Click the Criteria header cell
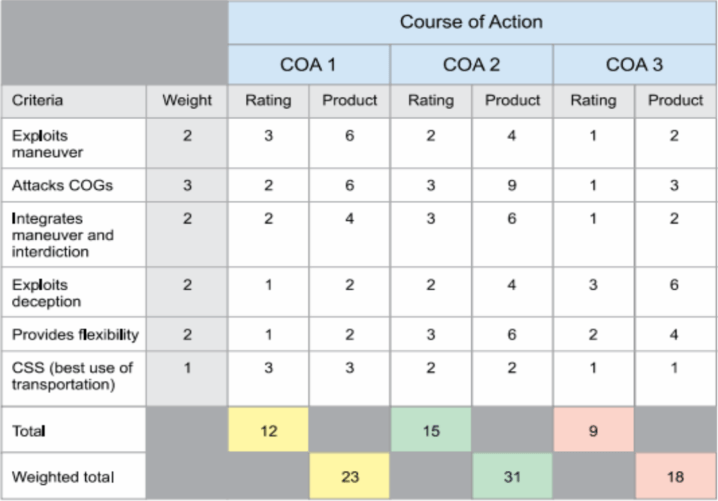The width and height of the screenshot is (718, 501). point(74,101)
